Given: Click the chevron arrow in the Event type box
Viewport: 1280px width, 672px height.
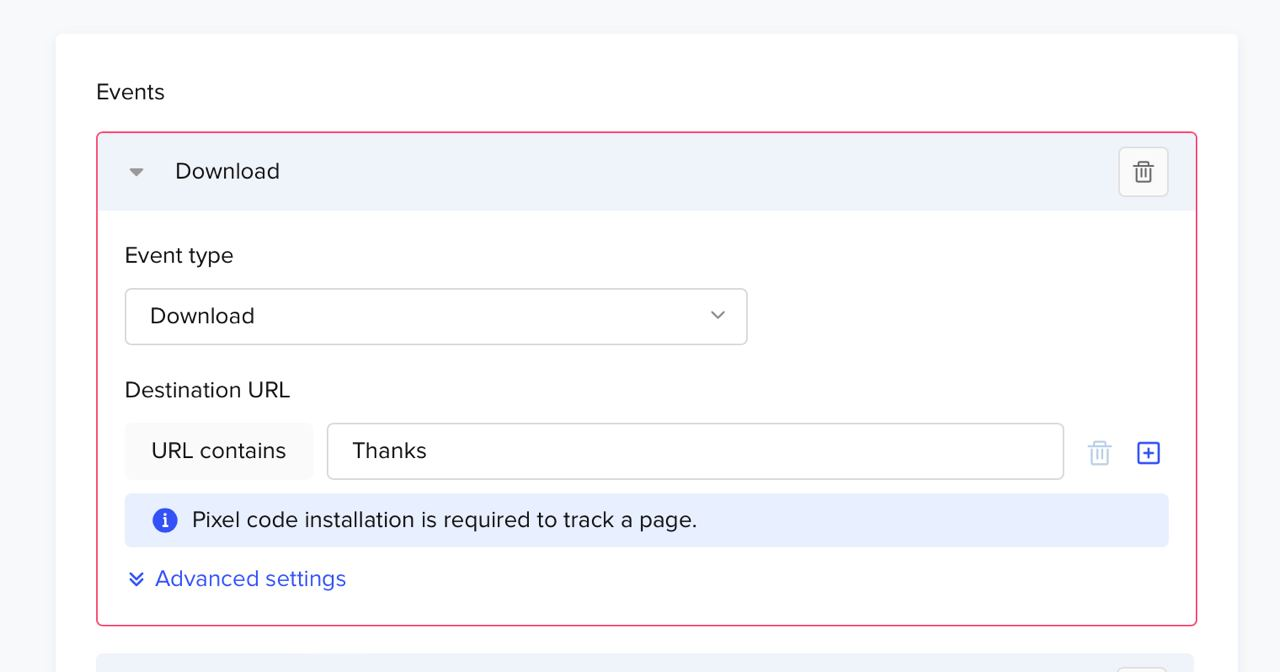Looking at the screenshot, I should coord(717,315).
